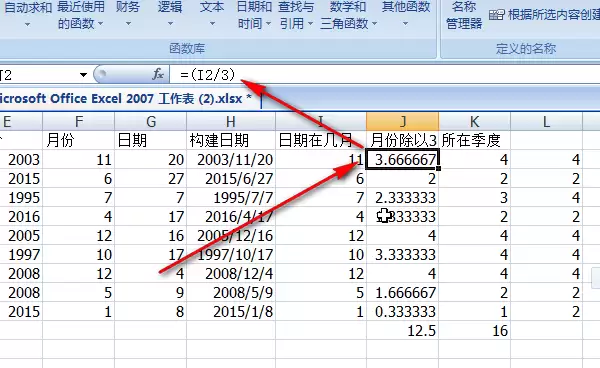Select the column K header

[474, 122]
